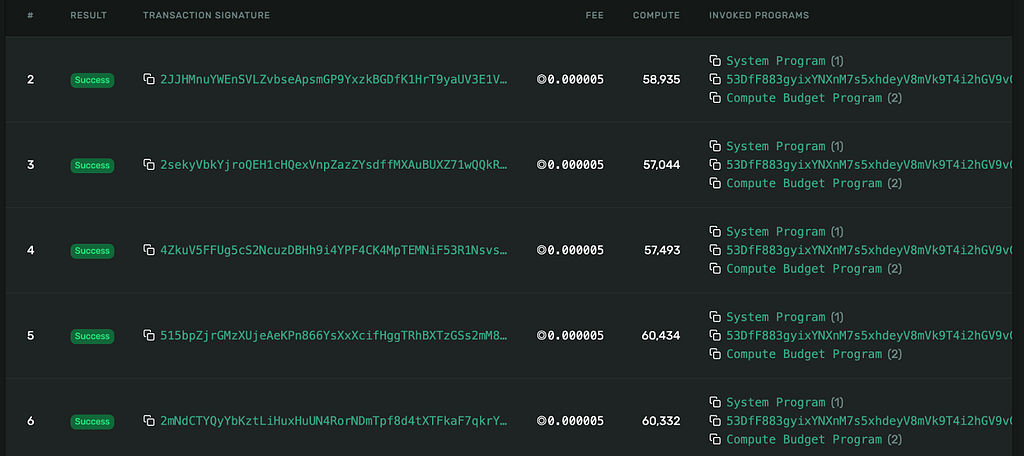Copy Compute Budget Program address in row 6
1024x456 pixels.
coord(715,440)
